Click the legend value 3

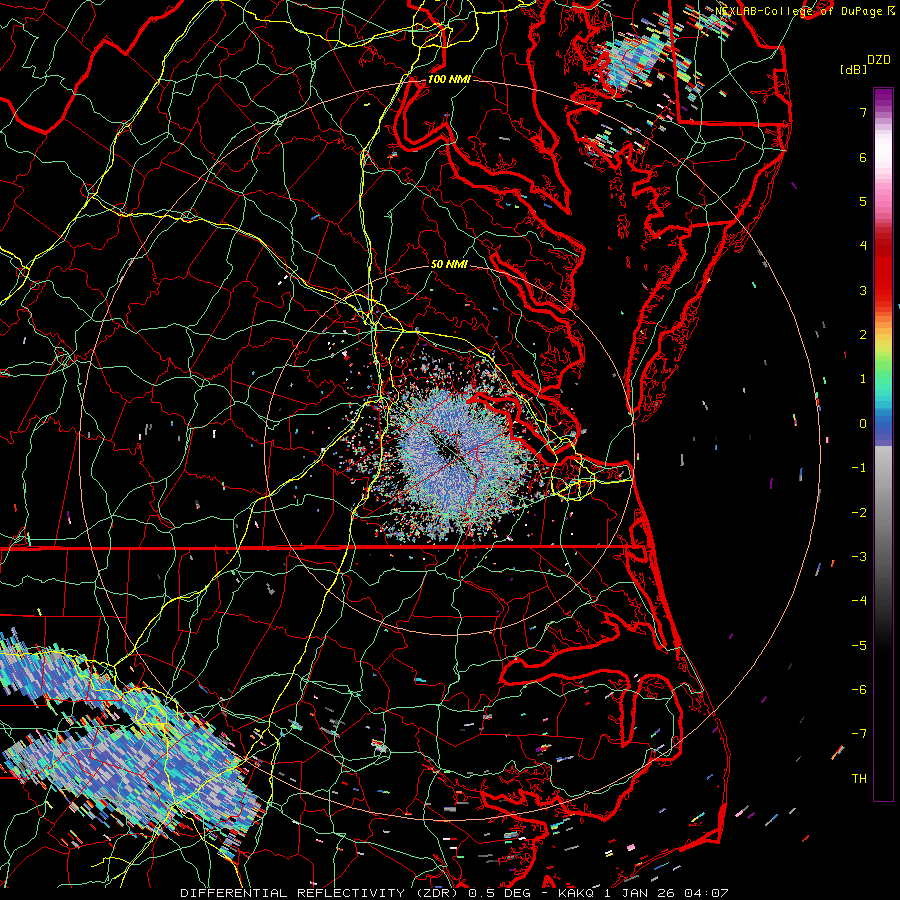coord(863,290)
